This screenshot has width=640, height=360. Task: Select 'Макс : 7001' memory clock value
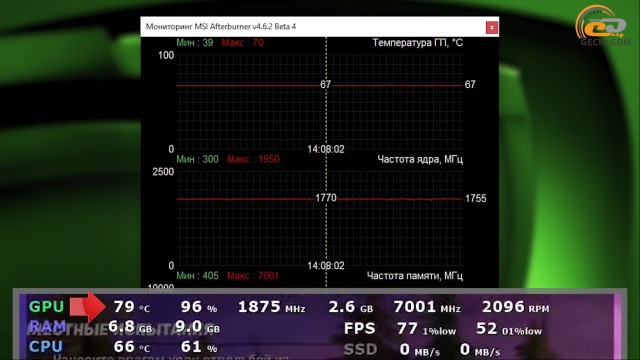point(253,276)
